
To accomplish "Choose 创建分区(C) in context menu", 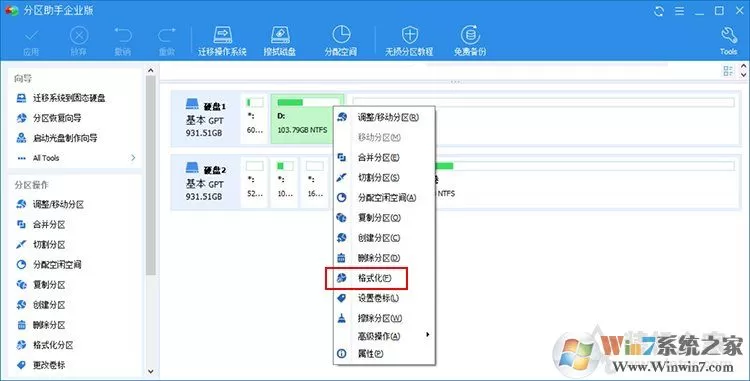I will 384,238.
